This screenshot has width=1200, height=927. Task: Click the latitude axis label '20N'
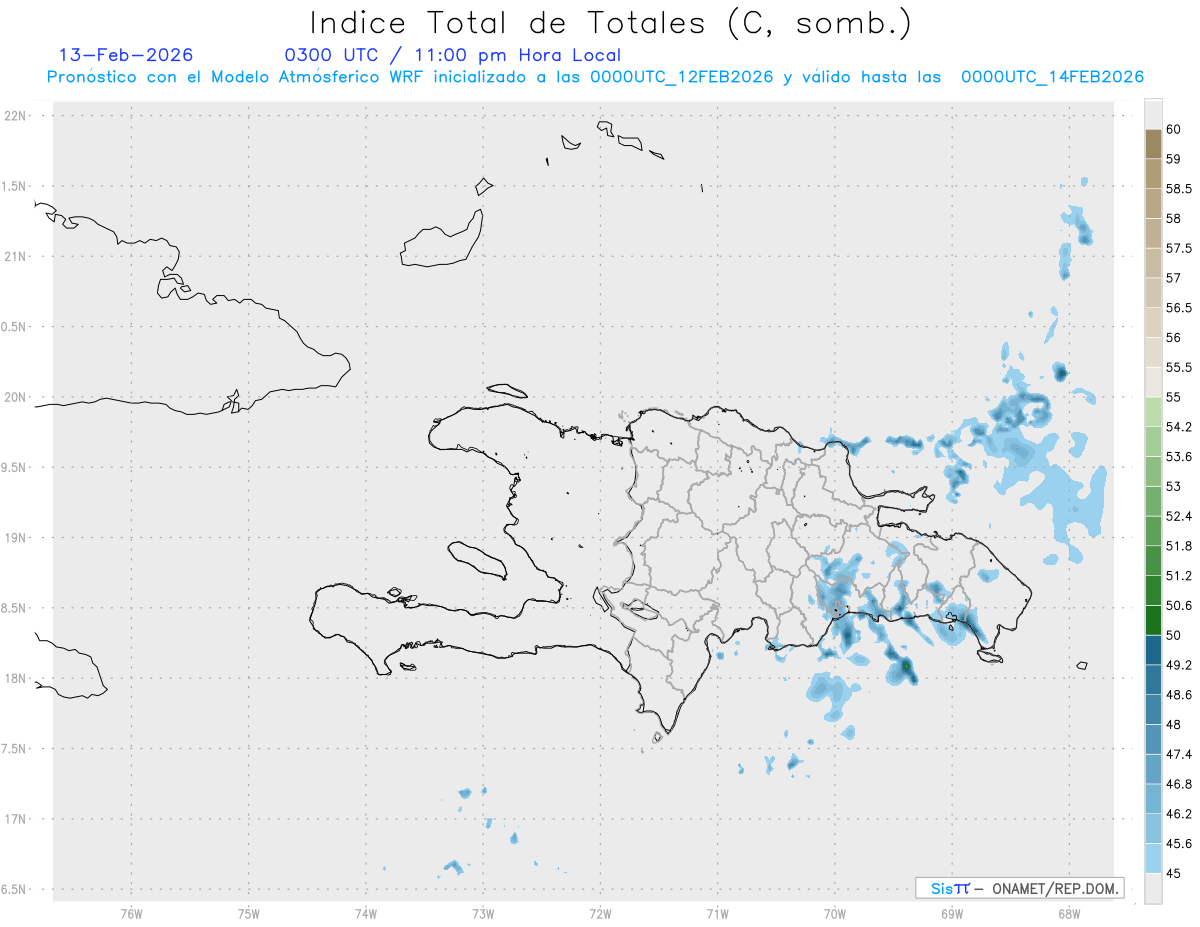point(16,397)
